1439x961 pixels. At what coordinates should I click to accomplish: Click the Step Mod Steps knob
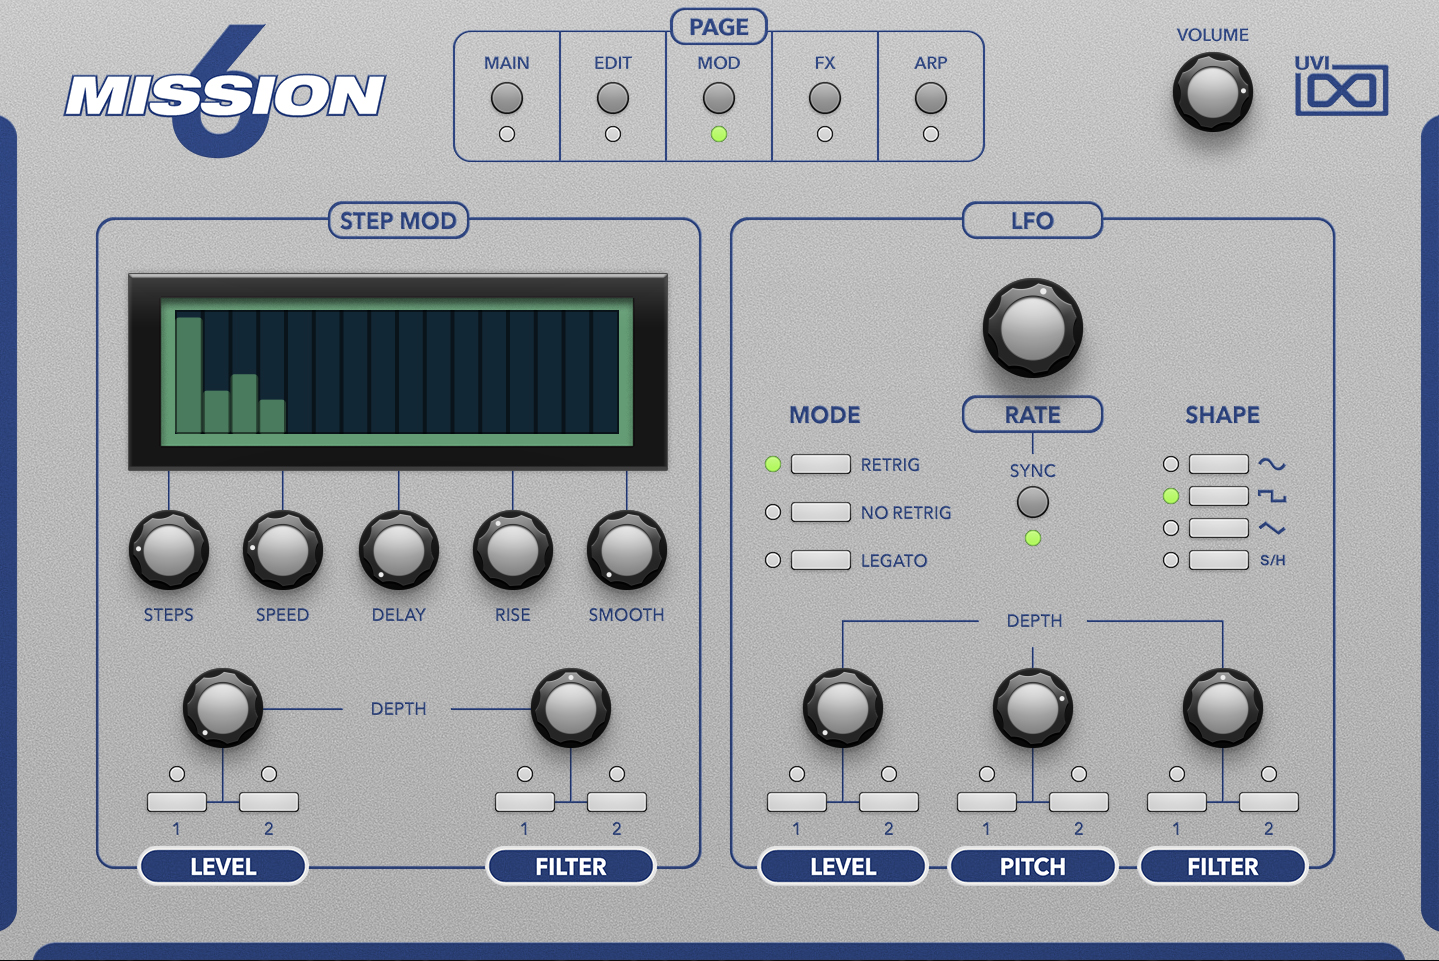[x=168, y=550]
